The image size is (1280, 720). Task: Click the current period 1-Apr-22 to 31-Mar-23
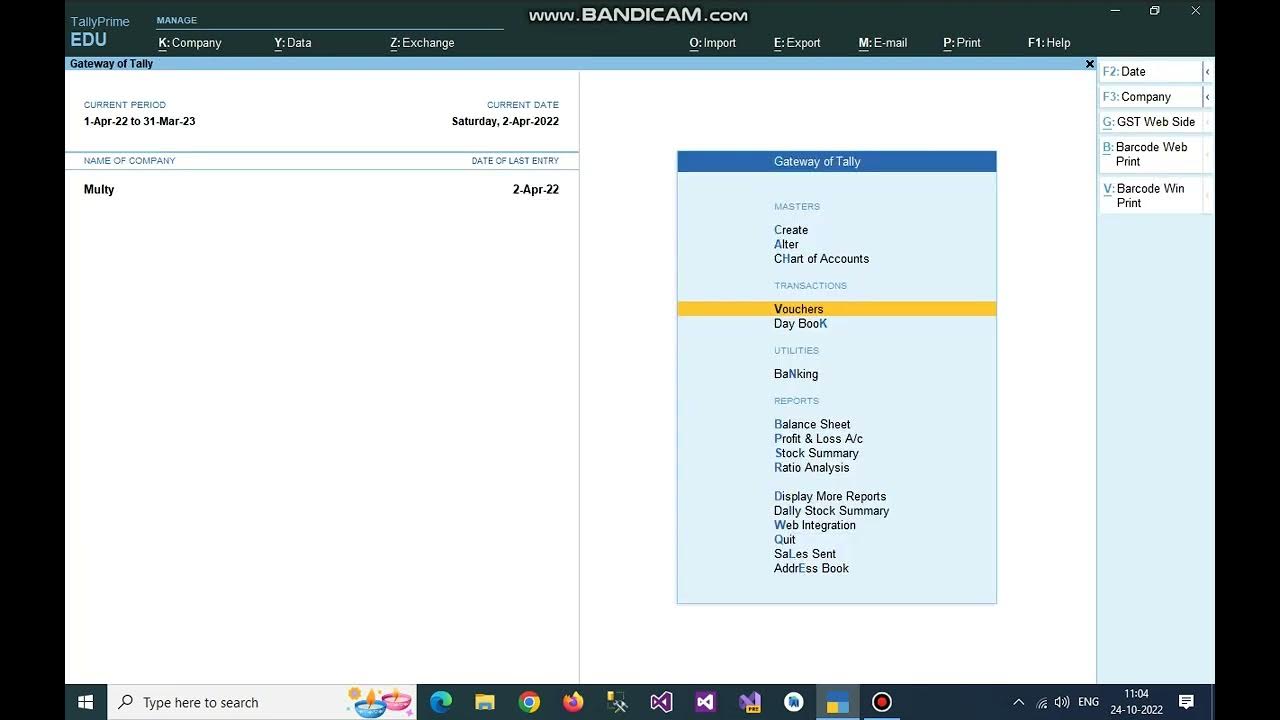tap(140, 122)
